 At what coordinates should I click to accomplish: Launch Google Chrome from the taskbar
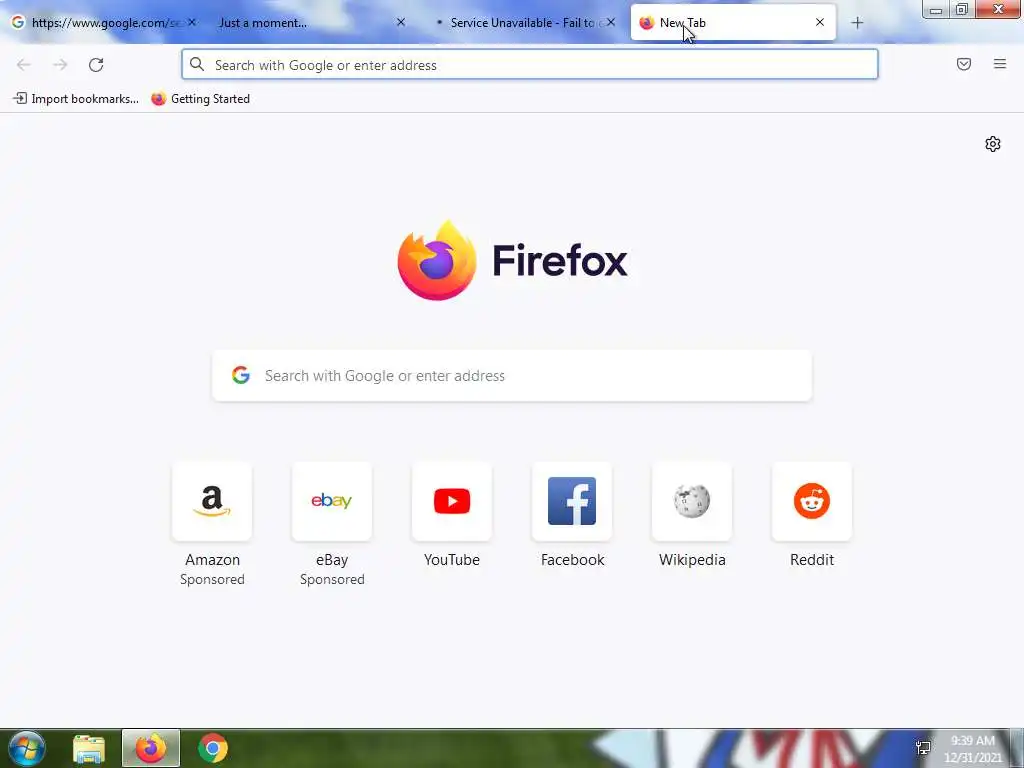pyautogui.click(x=213, y=748)
